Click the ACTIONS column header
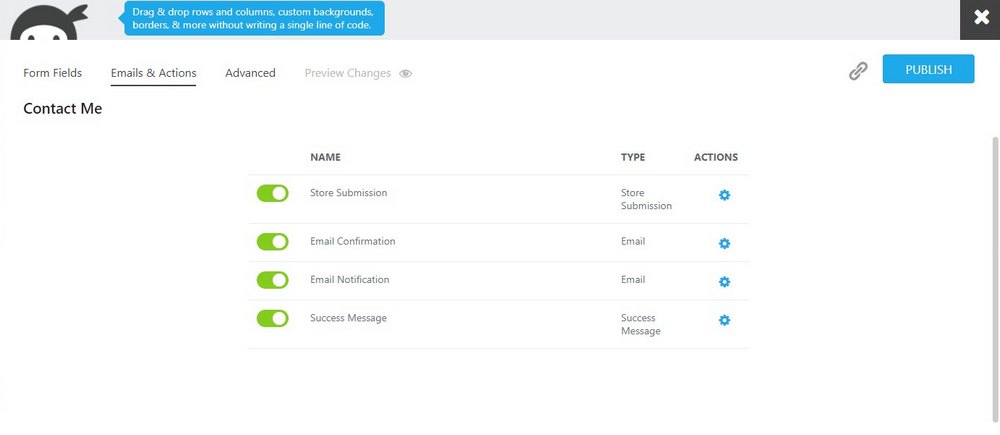 pyautogui.click(x=716, y=157)
